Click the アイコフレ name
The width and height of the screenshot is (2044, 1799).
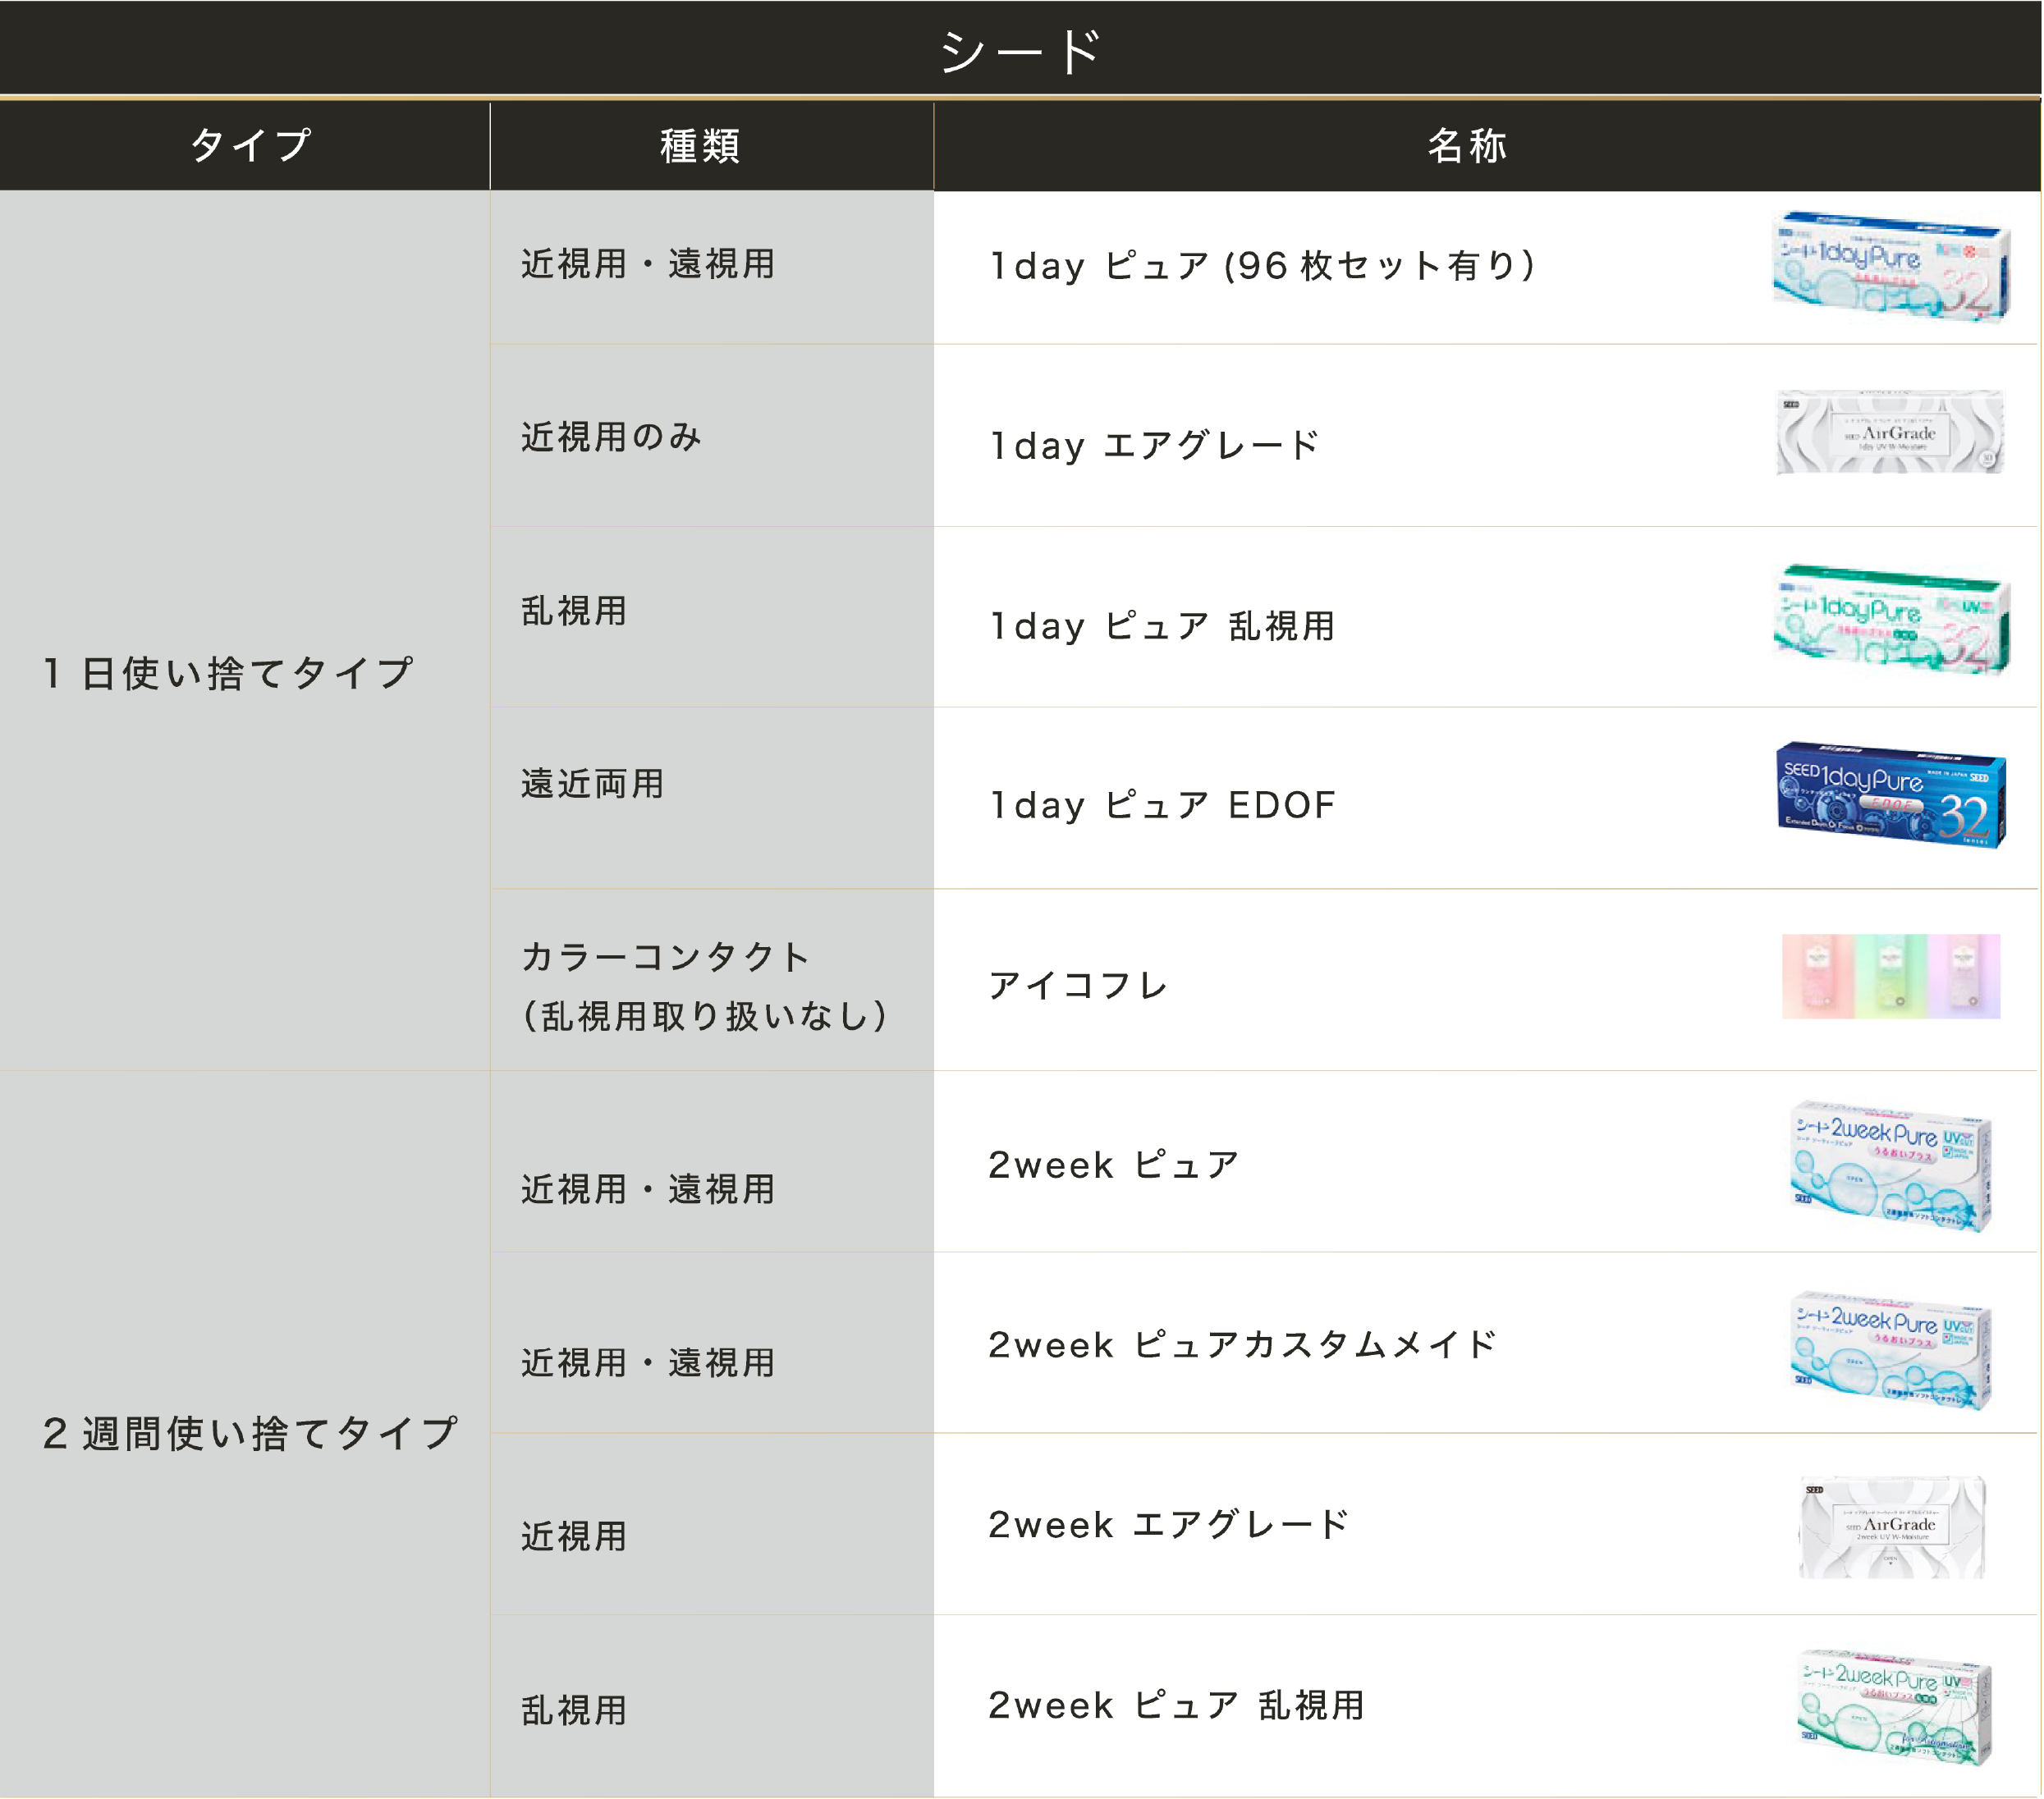pos(1078,985)
